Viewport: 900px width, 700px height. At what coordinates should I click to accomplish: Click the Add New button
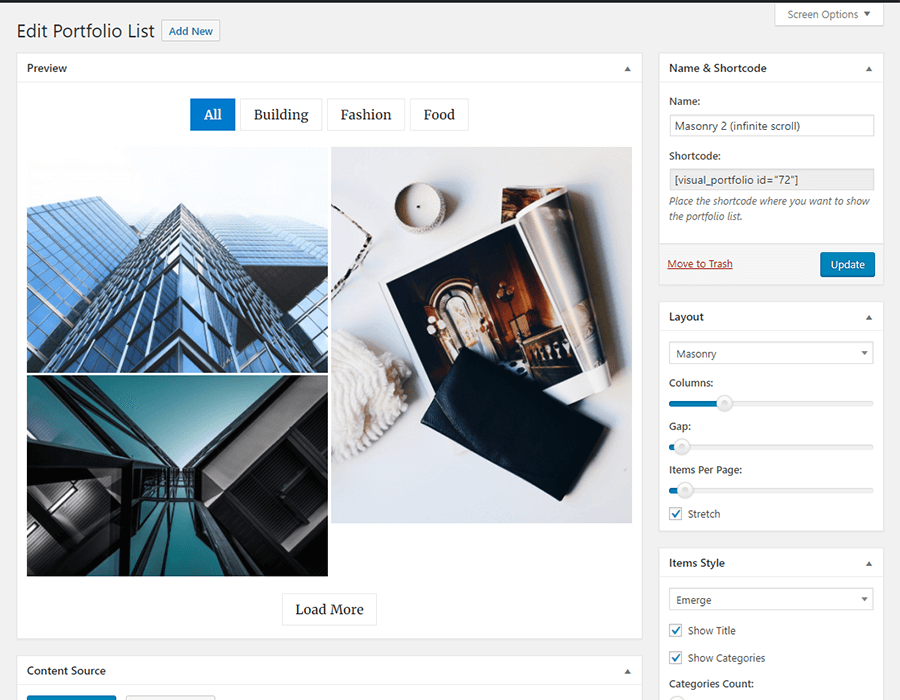click(191, 31)
